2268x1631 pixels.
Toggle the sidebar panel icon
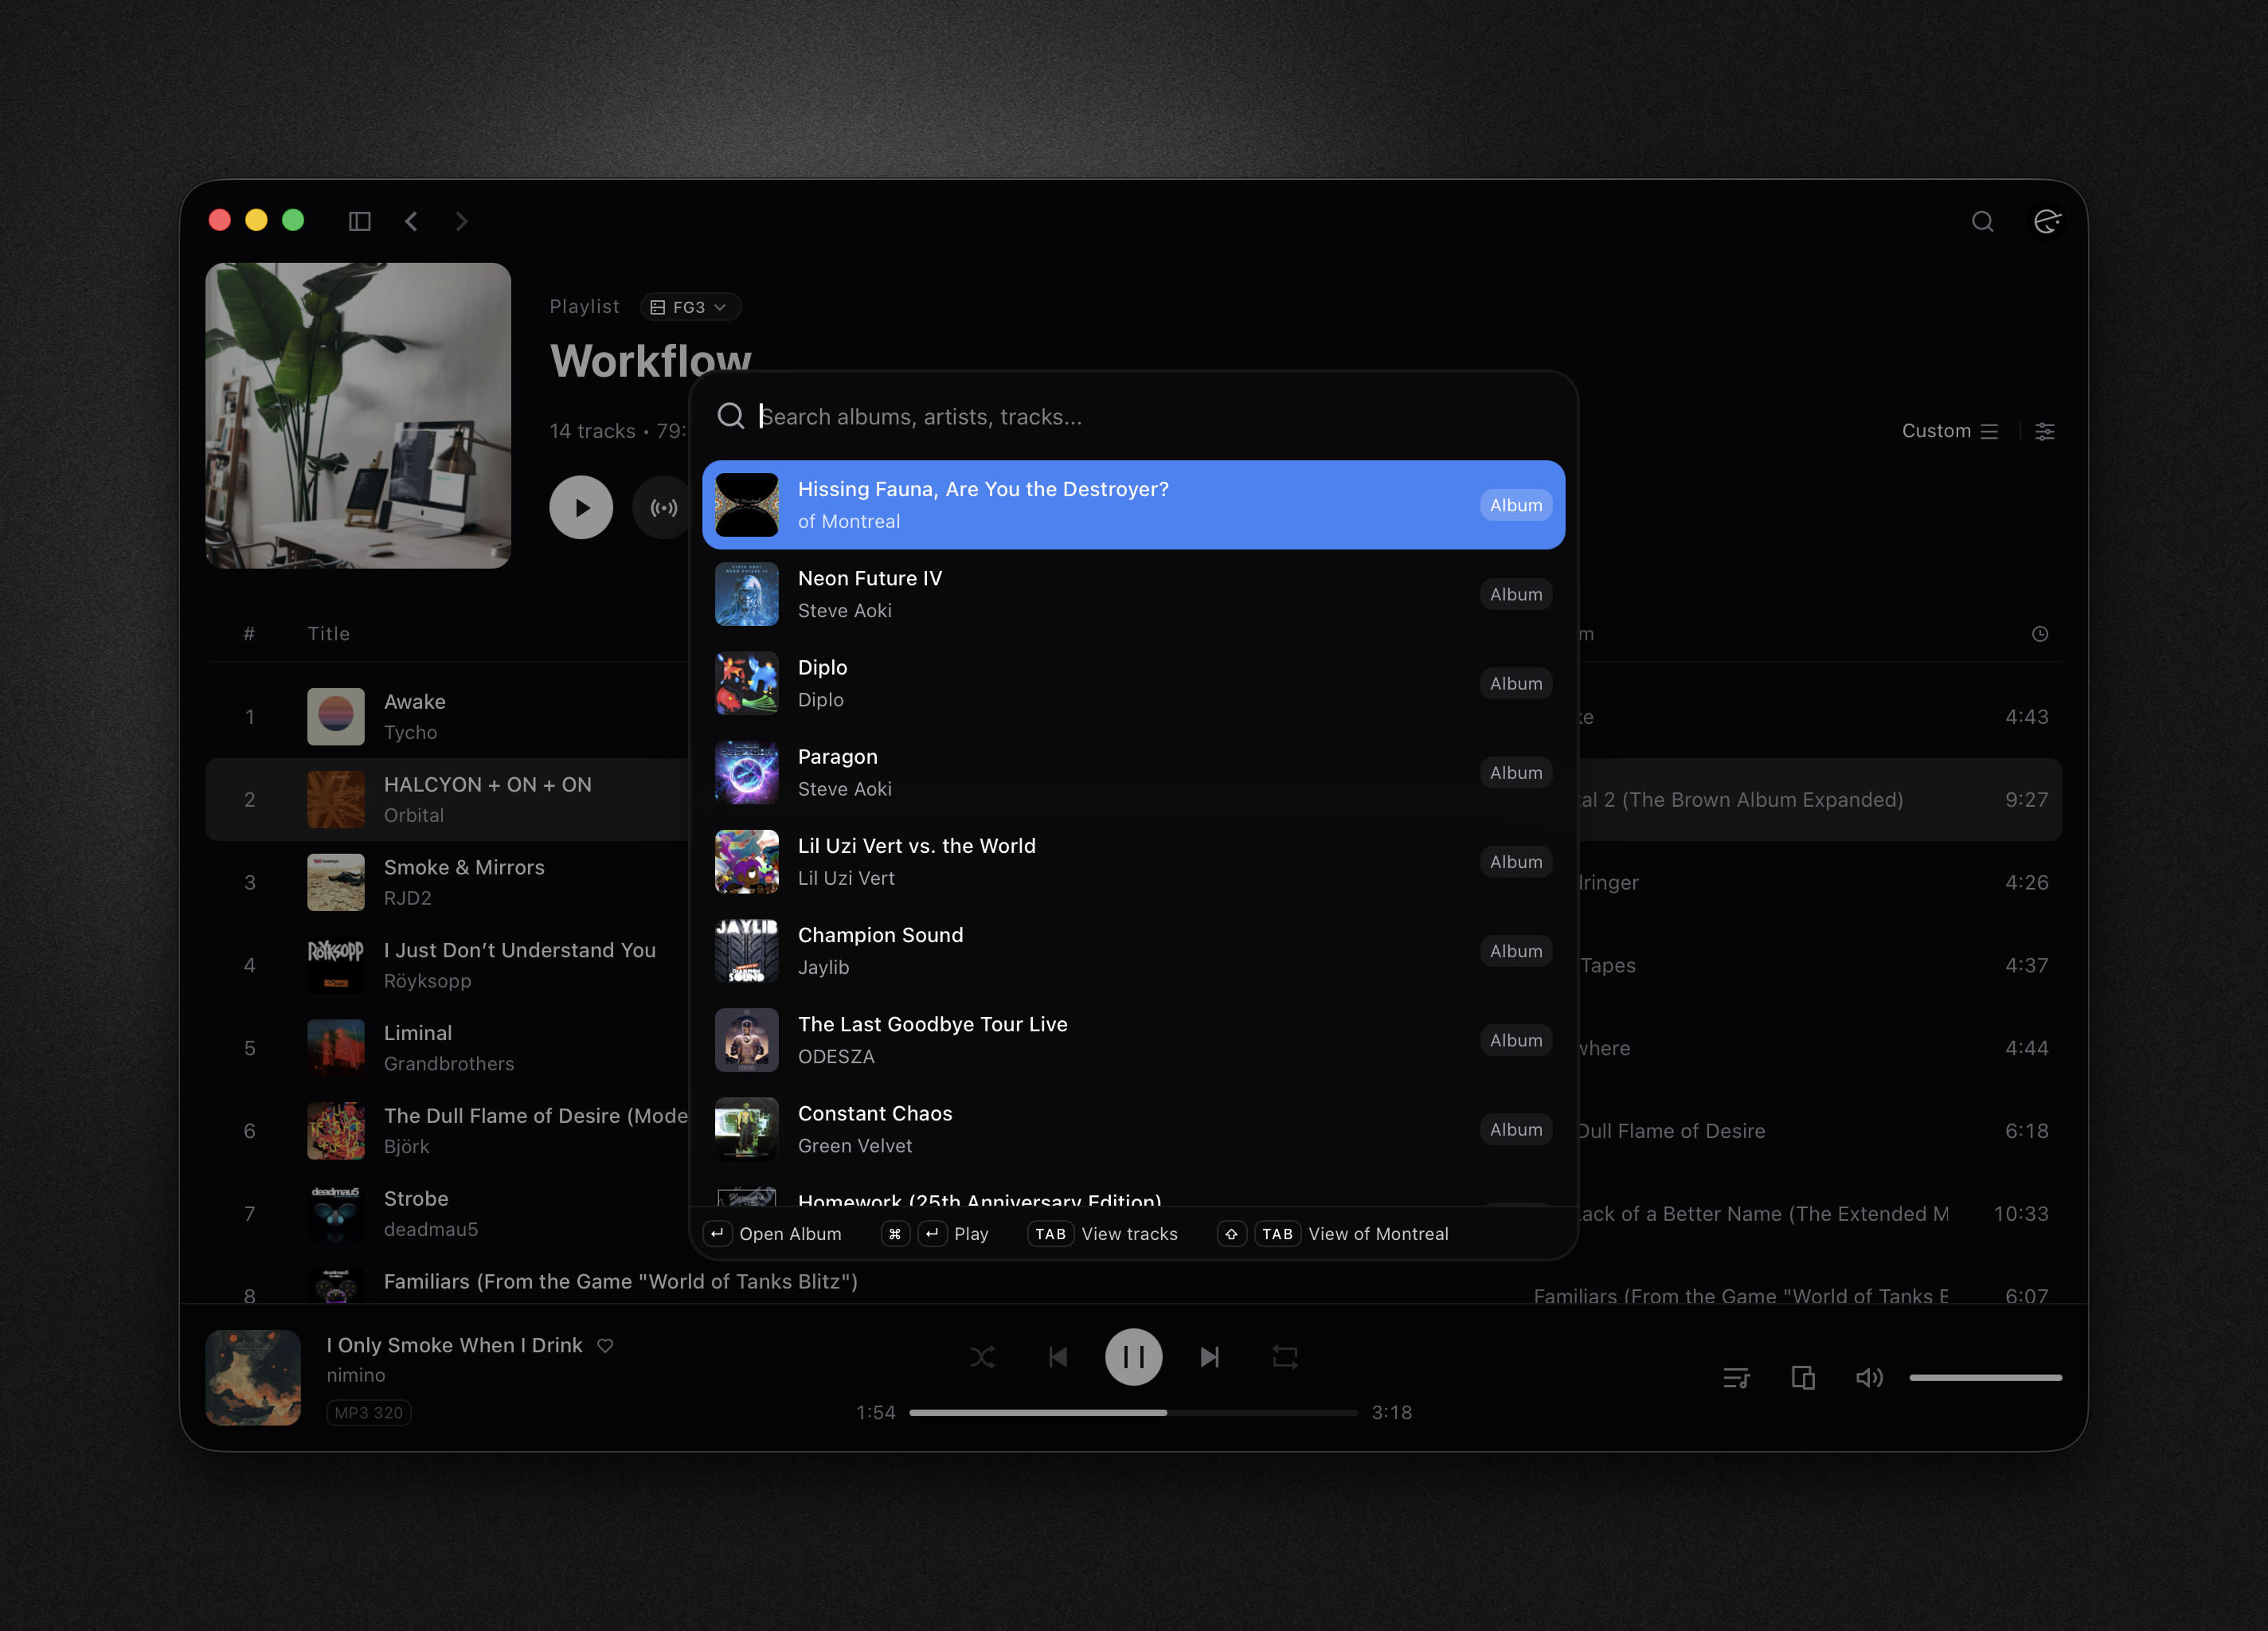click(x=359, y=221)
